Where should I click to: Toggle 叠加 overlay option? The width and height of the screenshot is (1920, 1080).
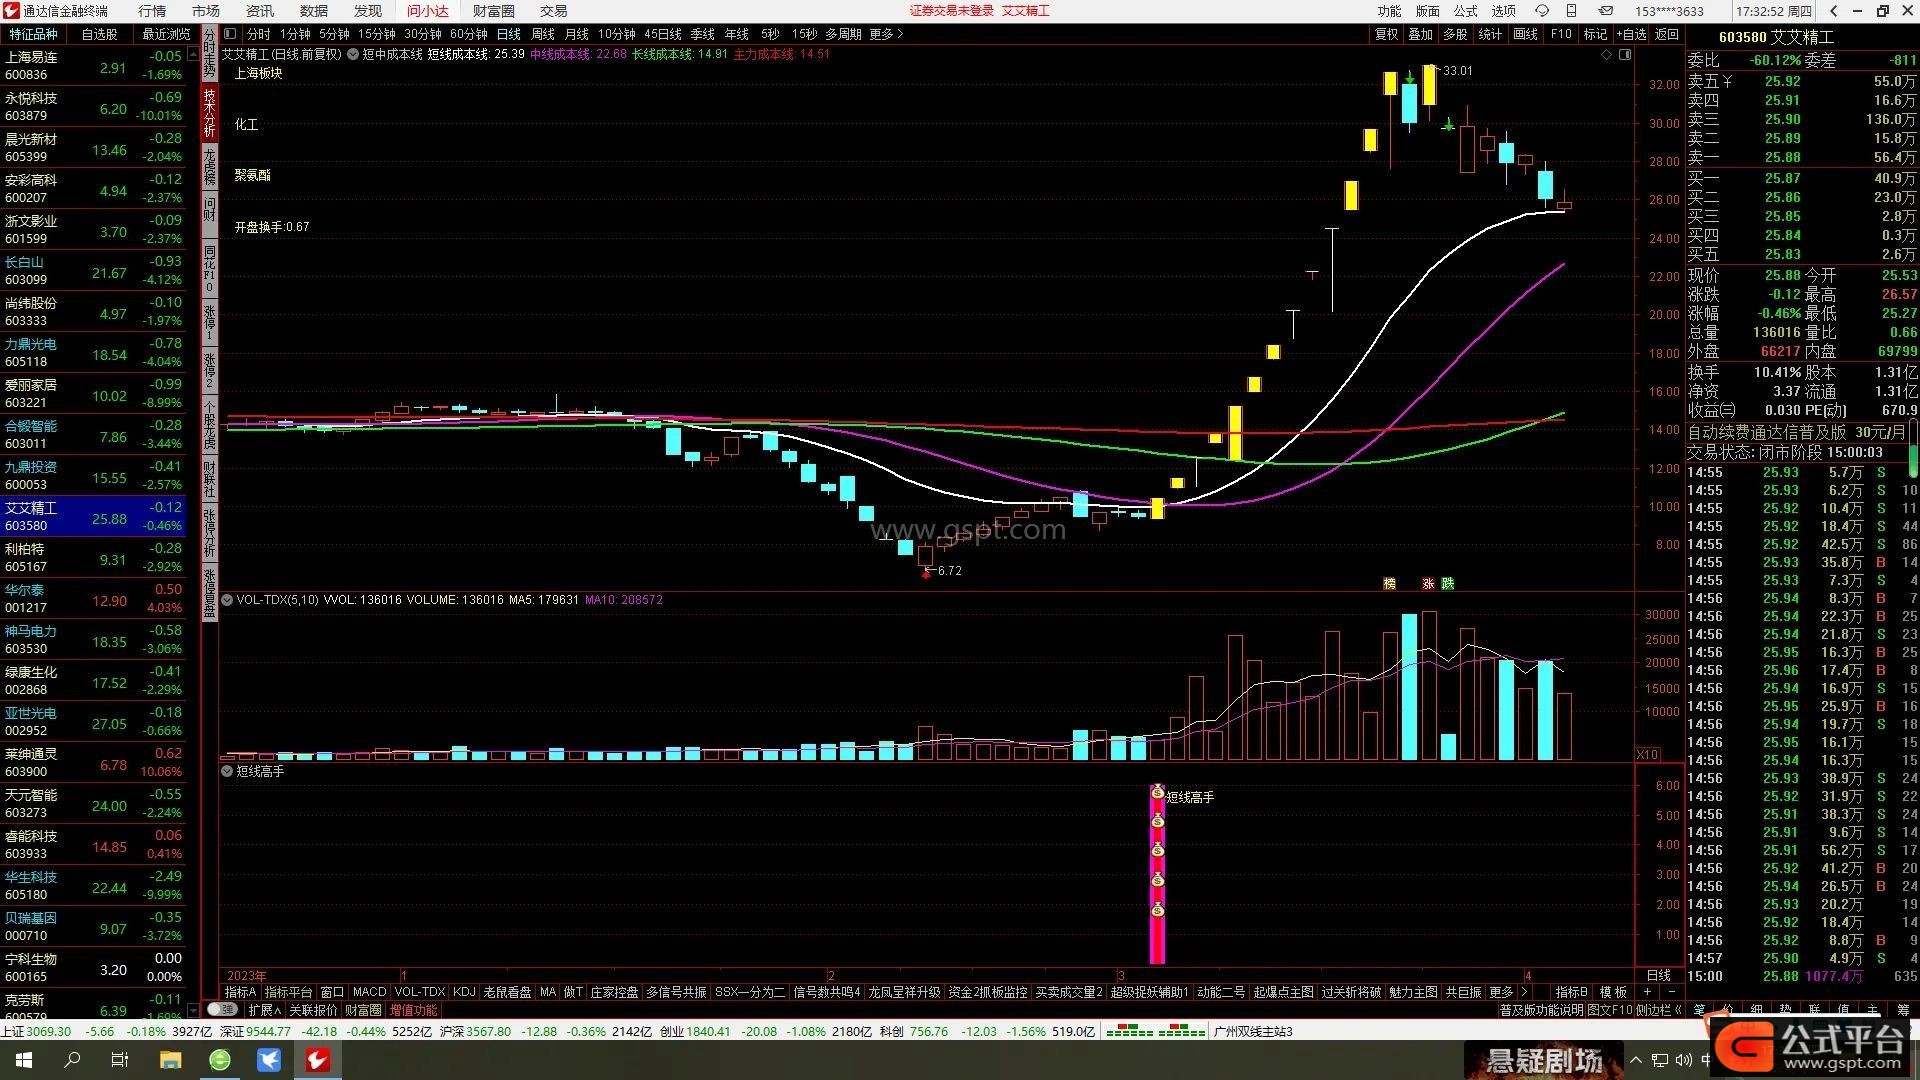(1421, 34)
